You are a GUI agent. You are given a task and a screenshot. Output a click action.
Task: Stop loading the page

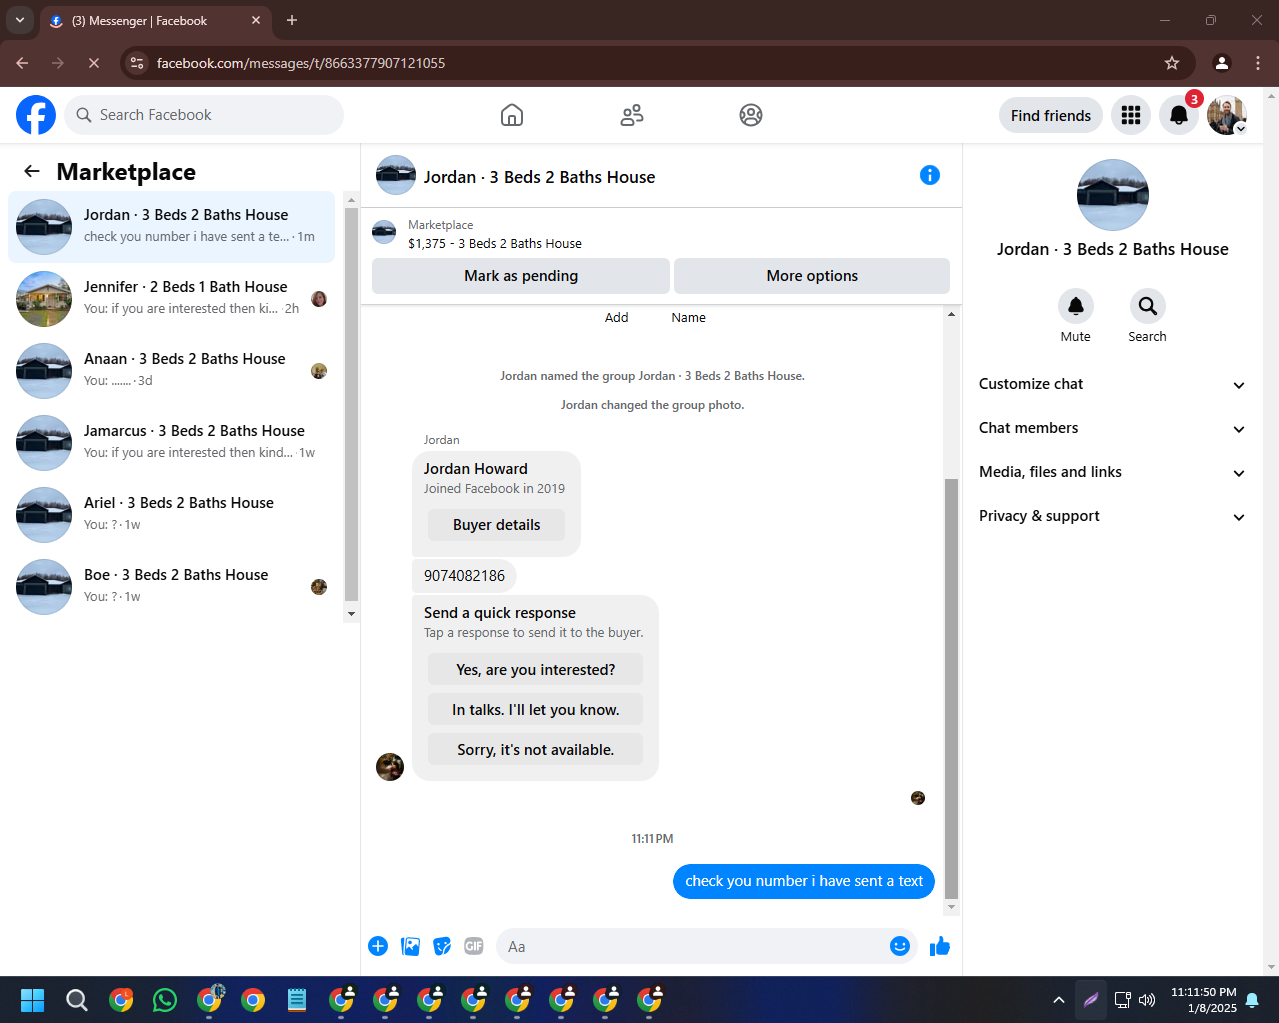point(93,63)
